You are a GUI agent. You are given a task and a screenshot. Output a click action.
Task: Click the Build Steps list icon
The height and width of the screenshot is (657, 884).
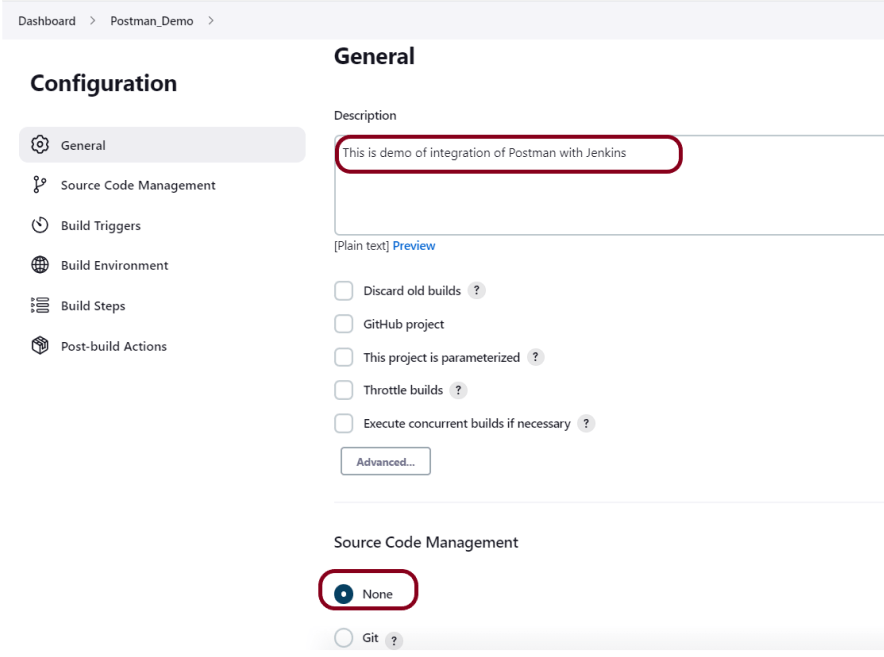tap(40, 306)
